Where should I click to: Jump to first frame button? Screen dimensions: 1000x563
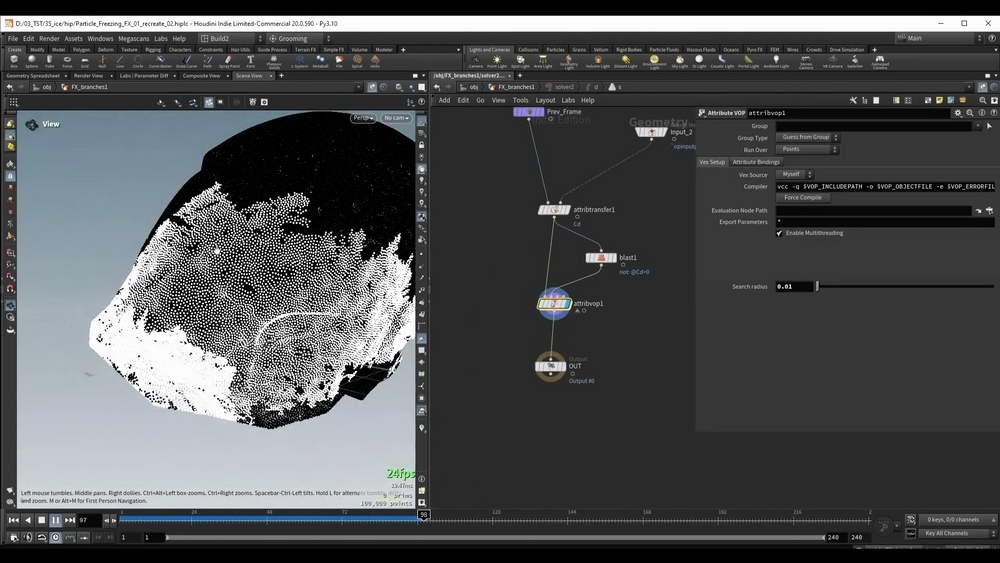[13, 520]
